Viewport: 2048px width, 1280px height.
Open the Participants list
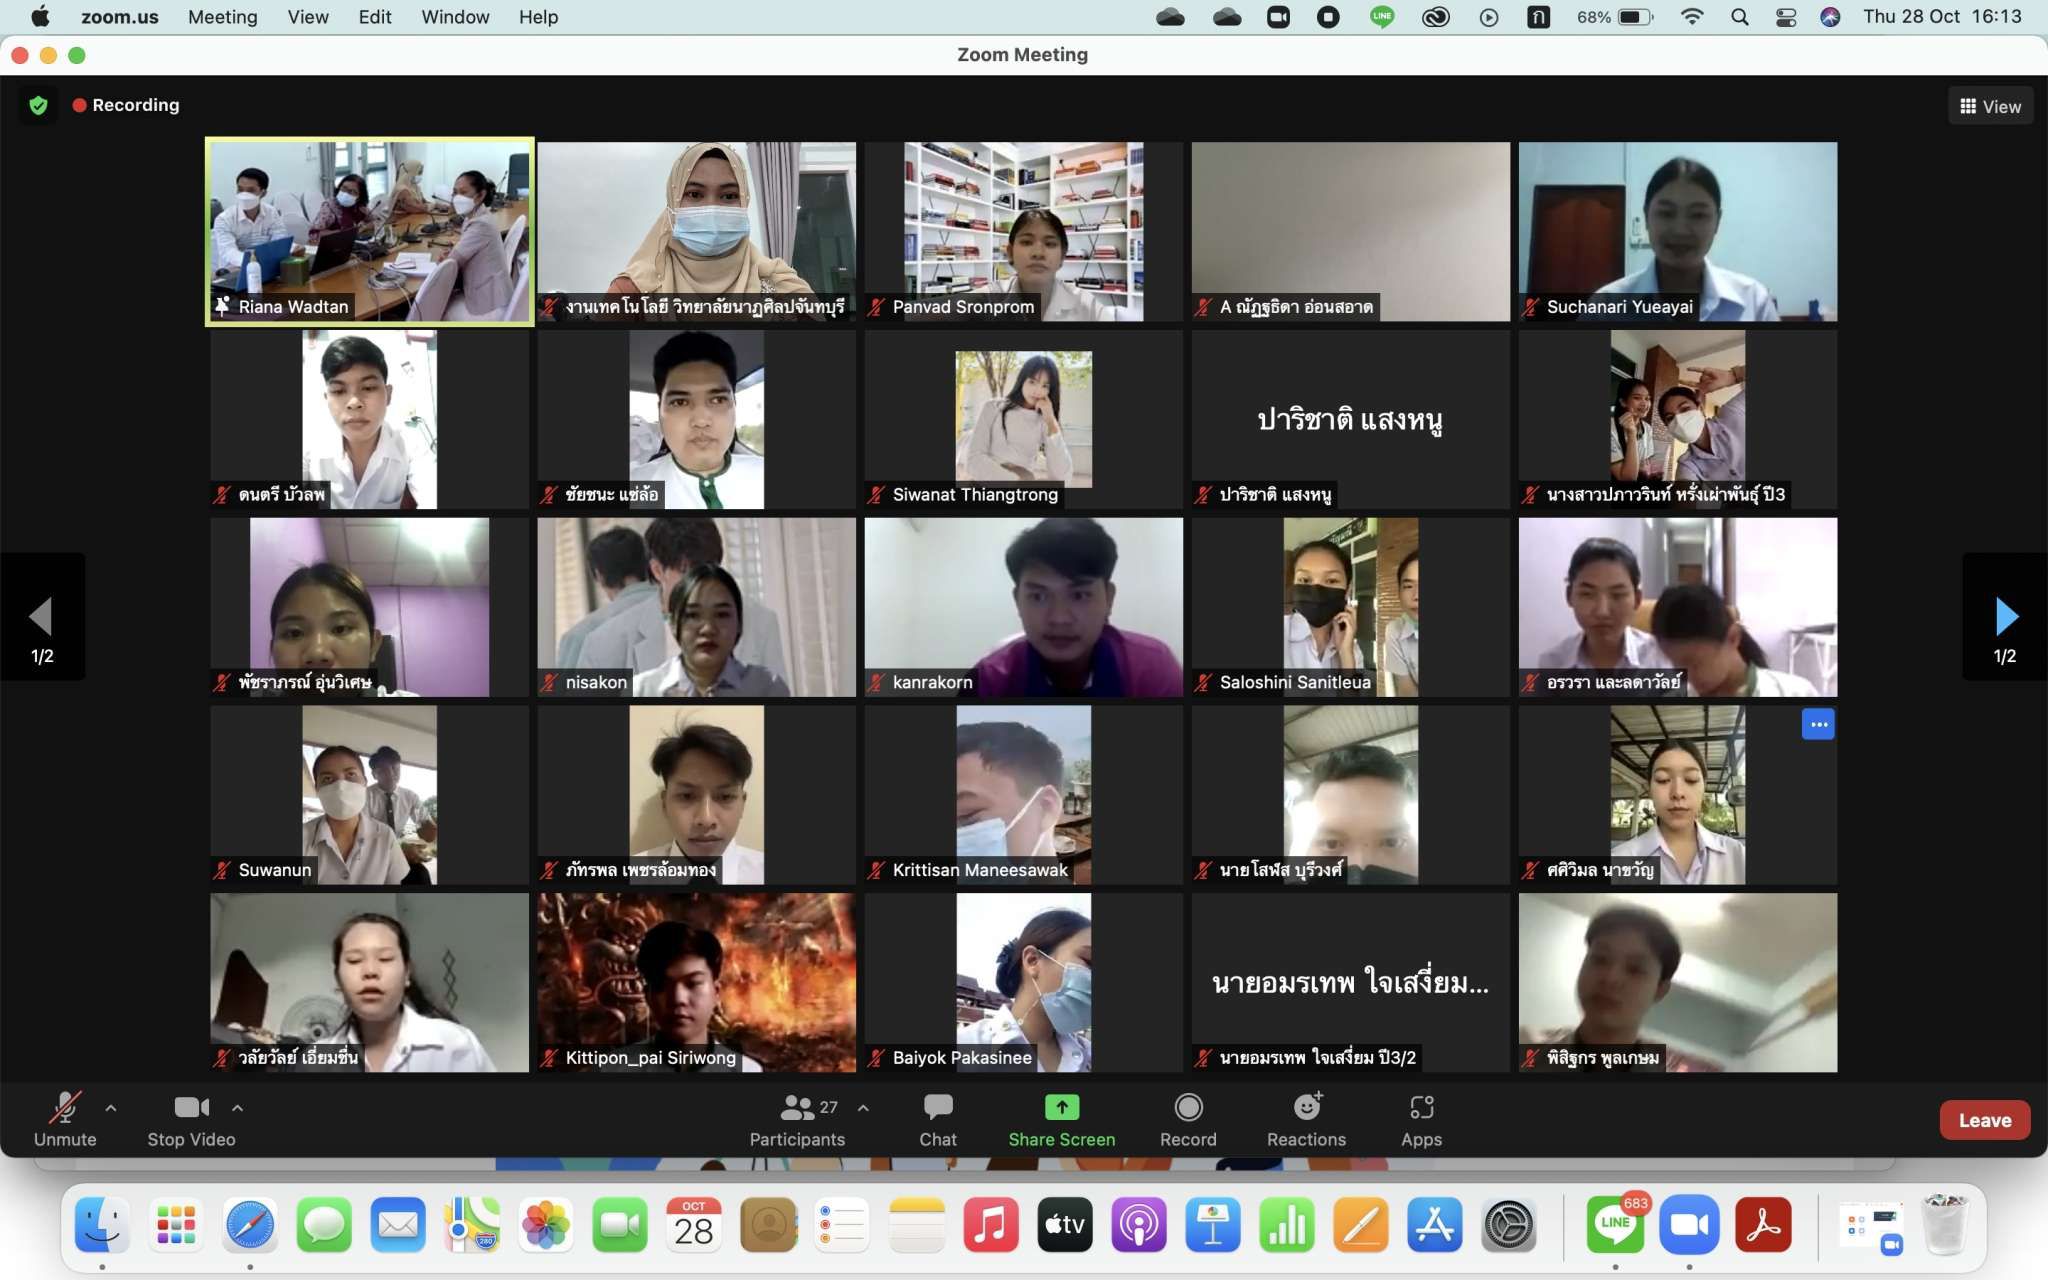798,1119
